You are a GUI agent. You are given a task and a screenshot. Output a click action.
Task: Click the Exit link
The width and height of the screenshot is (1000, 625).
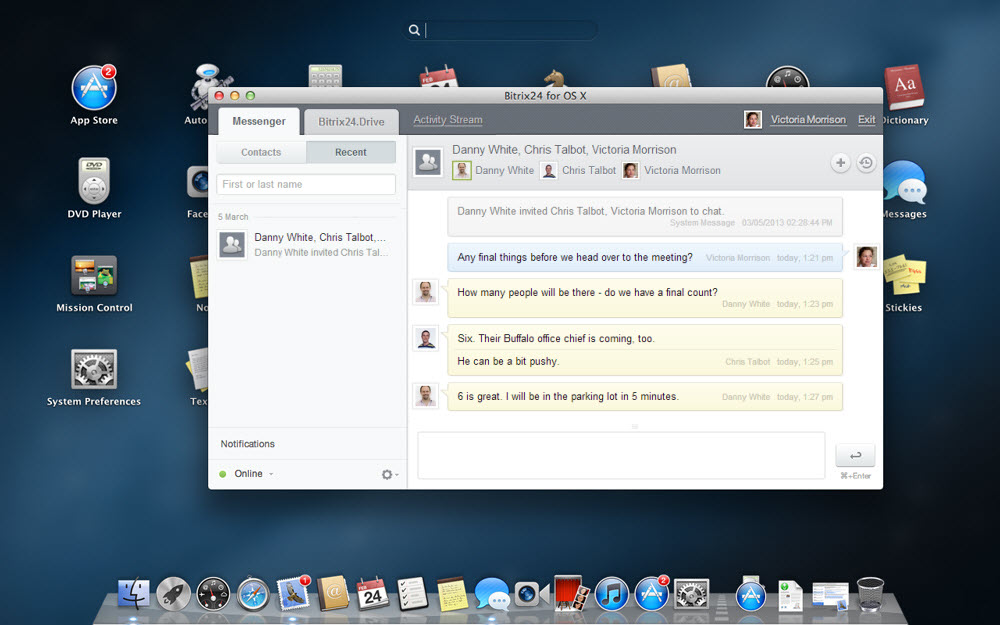coord(866,120)
